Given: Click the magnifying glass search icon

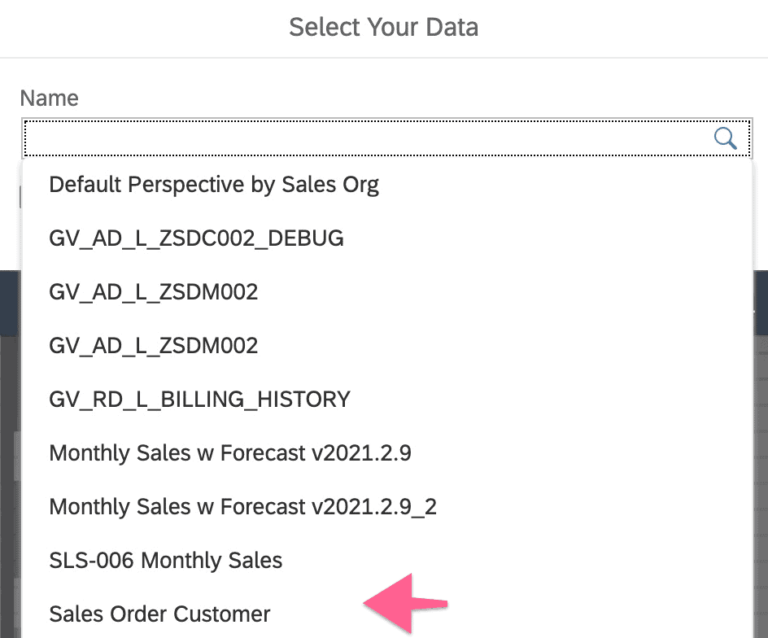Looking at the screenshot, I should pyautogui.click(x=725, y=138).
